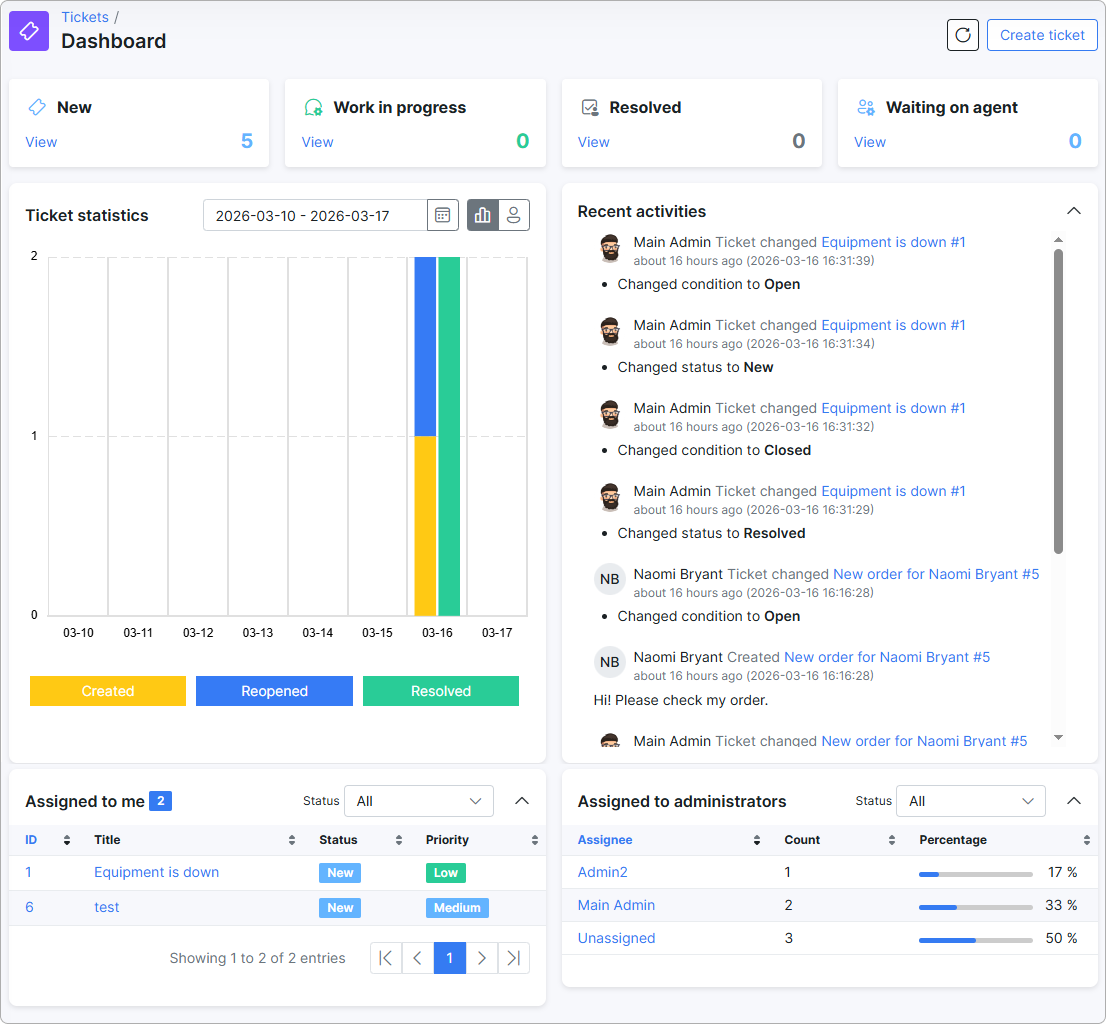Click the green Resolved bar on 03-16

coord(449,436)
